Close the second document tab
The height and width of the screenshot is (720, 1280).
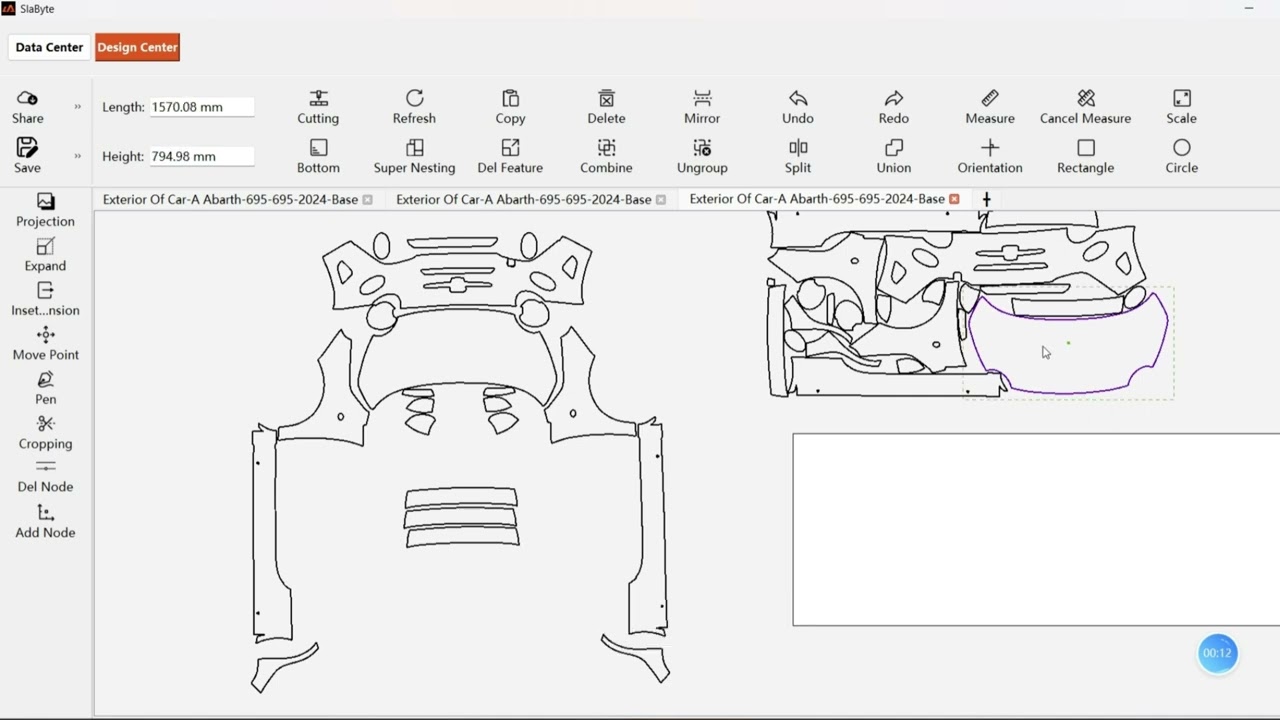click(x=660, y=200)
